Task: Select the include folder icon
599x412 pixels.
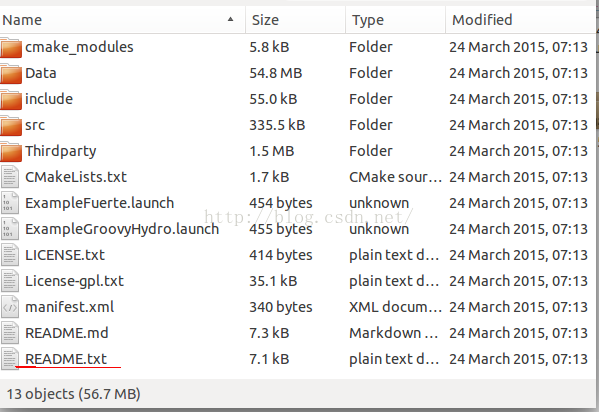Action: click(11, 100)
